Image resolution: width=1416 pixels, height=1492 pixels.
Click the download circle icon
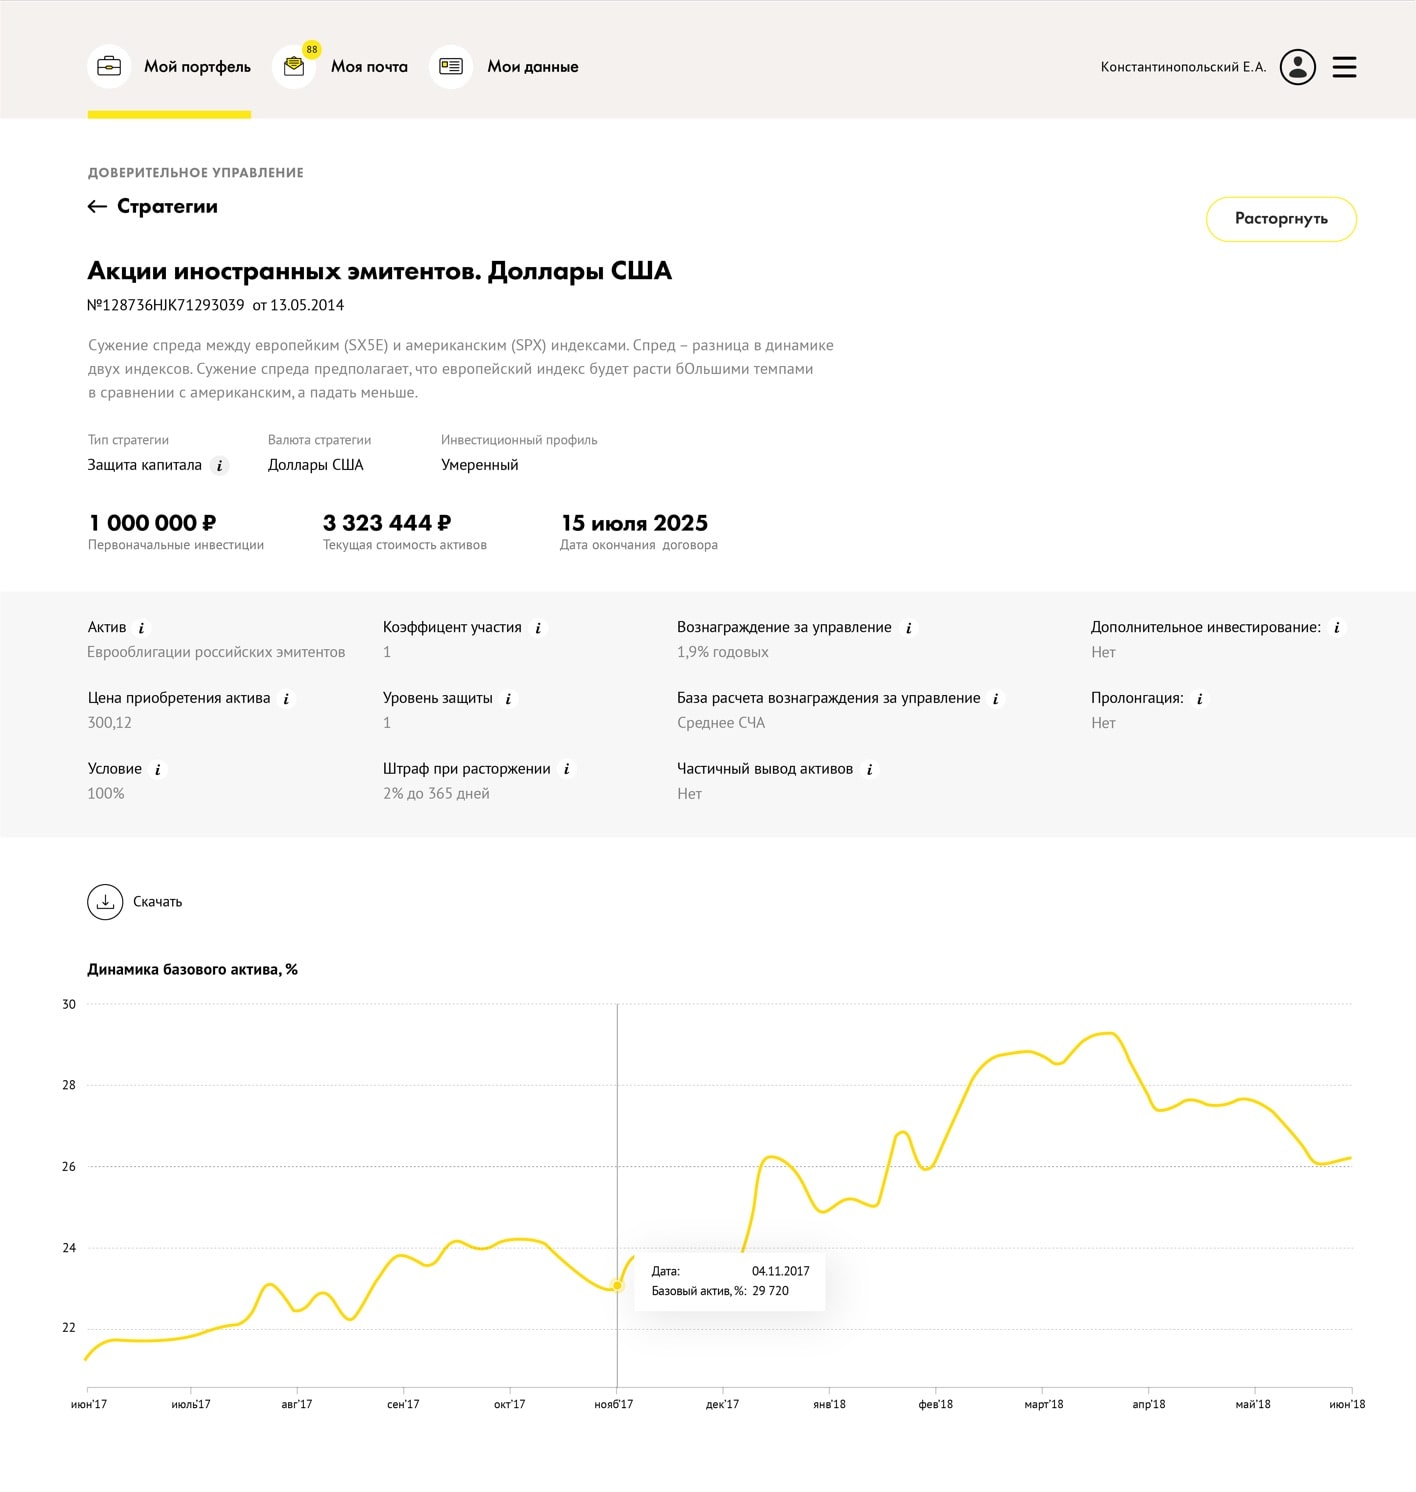point(105,902)
